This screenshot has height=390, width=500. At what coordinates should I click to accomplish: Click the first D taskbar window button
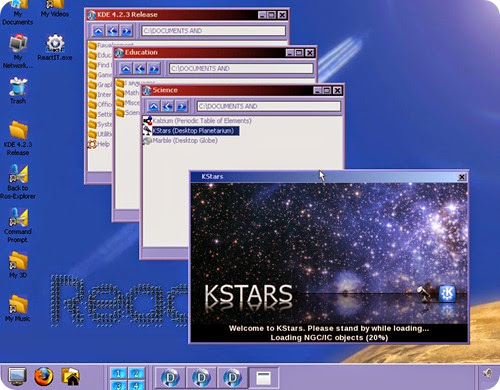(170, 378)
